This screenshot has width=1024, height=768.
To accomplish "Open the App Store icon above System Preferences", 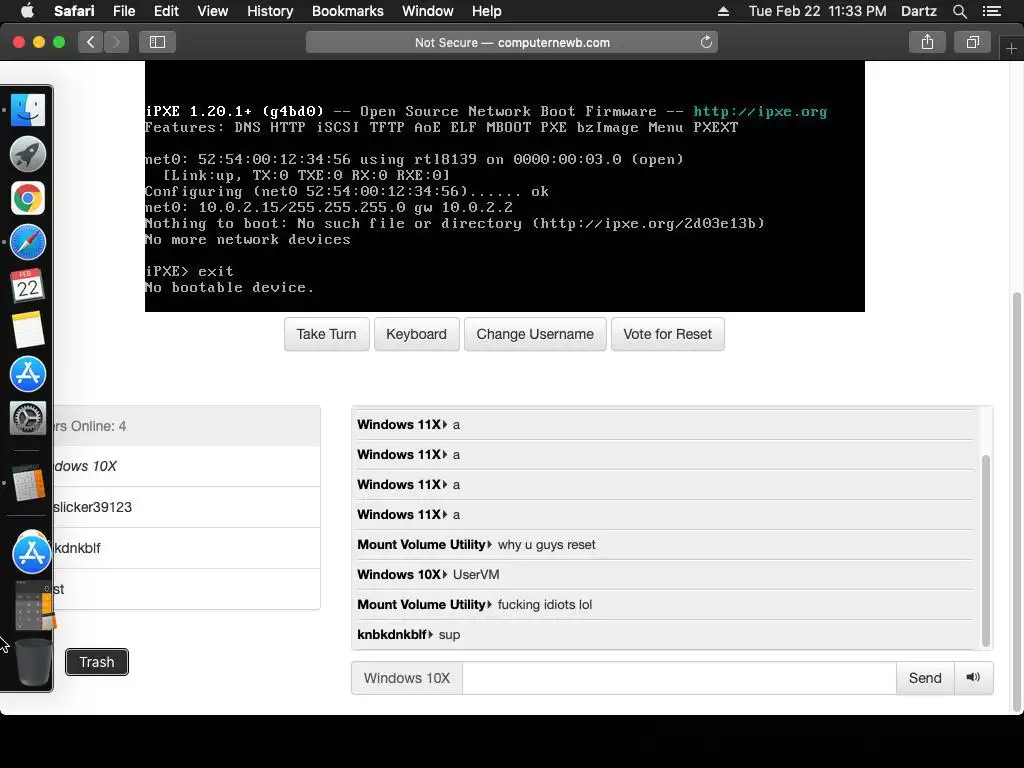I will (x=27, y=374).
